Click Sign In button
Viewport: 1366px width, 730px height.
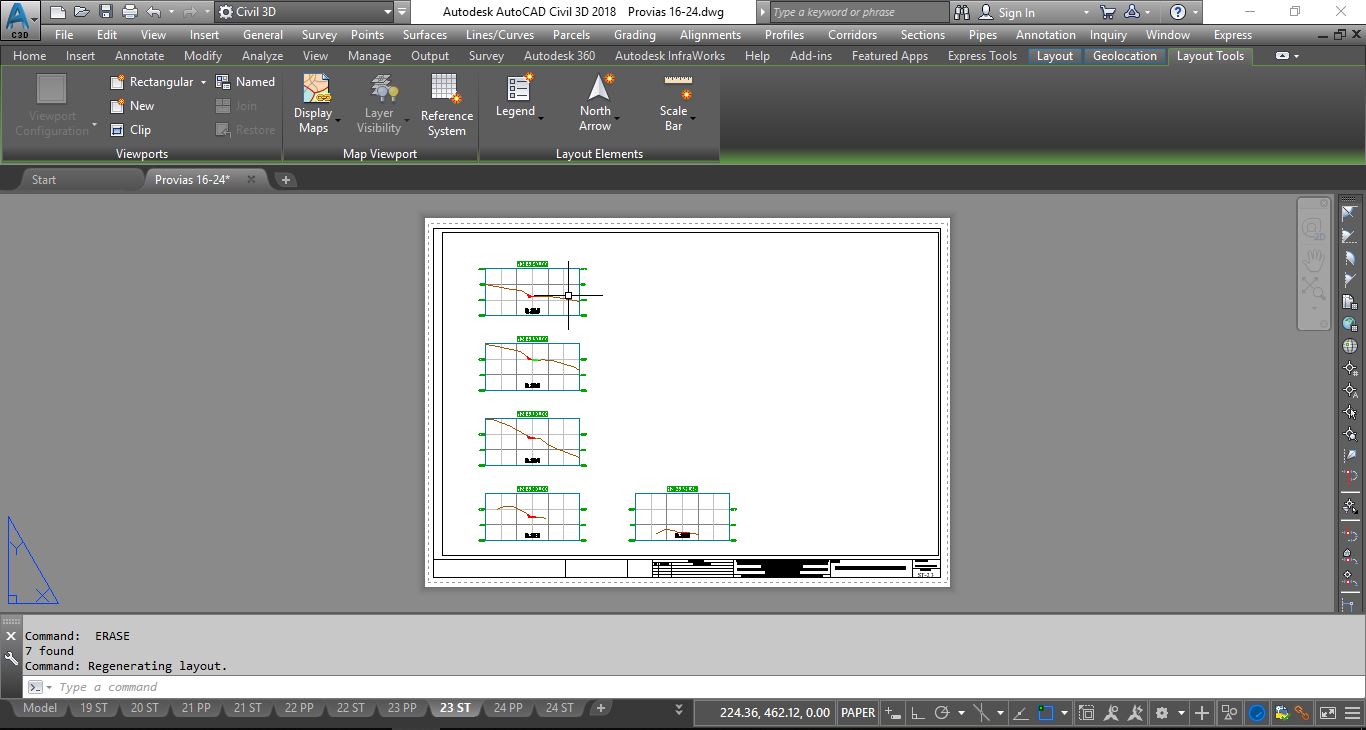(x=1008, y=12)
